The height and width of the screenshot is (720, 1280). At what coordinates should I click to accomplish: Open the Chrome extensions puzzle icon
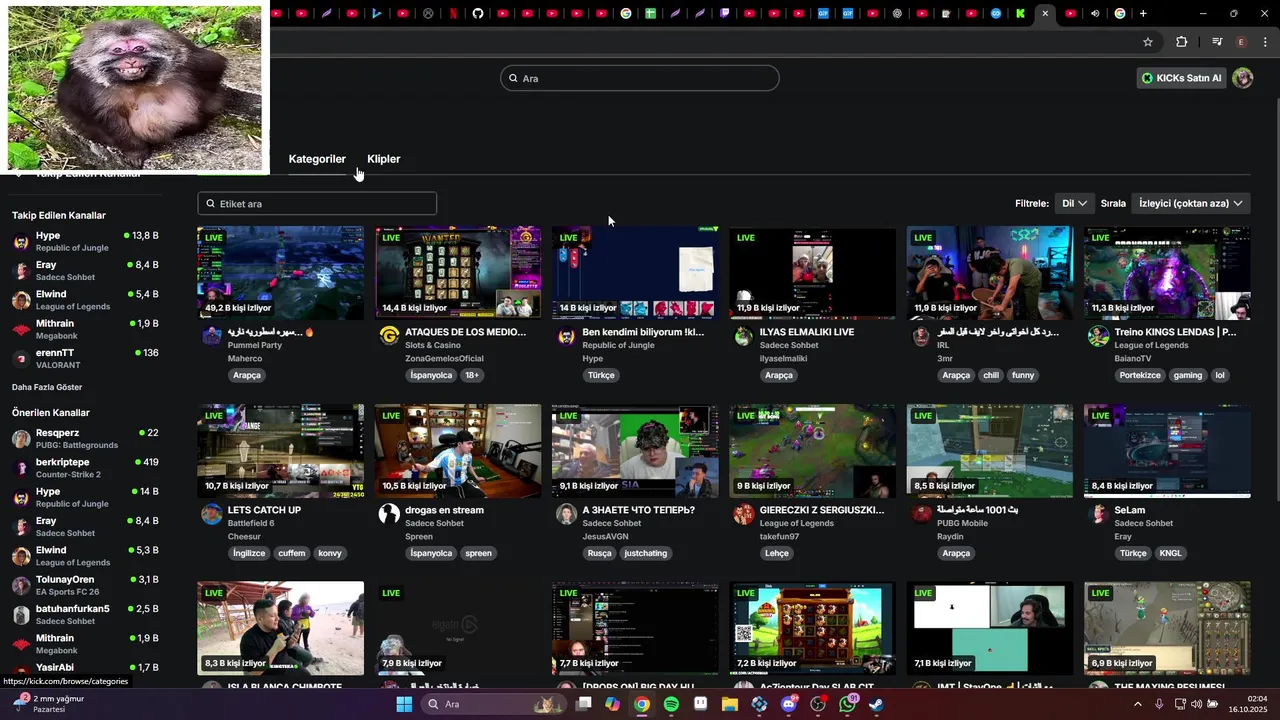[1181, 42]
